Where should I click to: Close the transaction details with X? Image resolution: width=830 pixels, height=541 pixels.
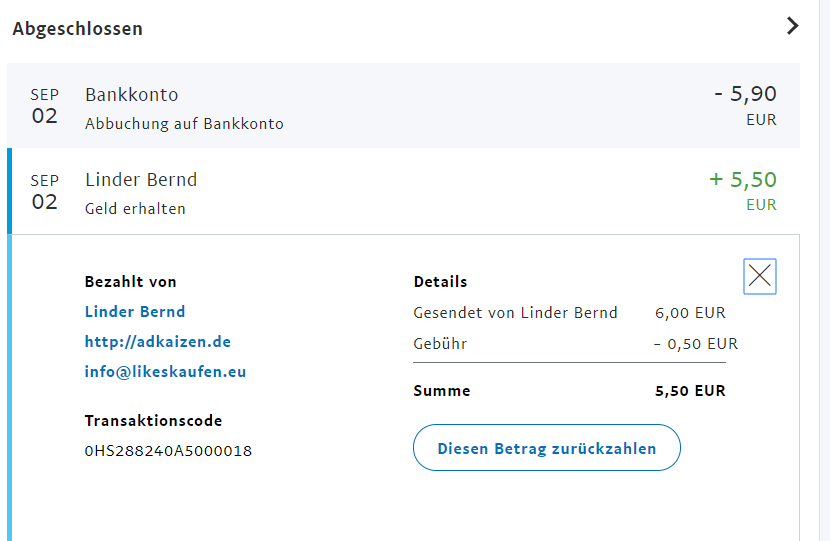tap(760, 276)
